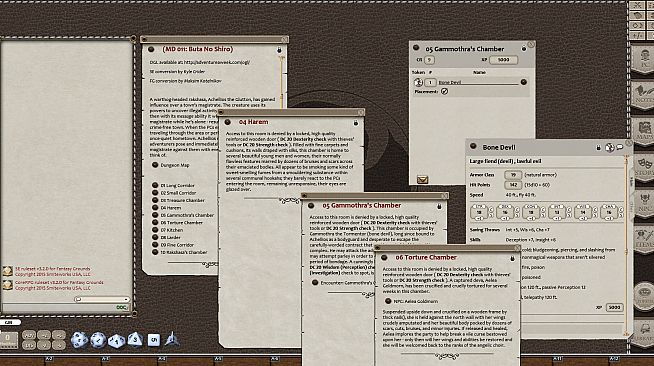Screen dimensions: 654x366
Task: Click the speech bubble icon in Bone Devil sheet
Action: [x=620, y=148]
